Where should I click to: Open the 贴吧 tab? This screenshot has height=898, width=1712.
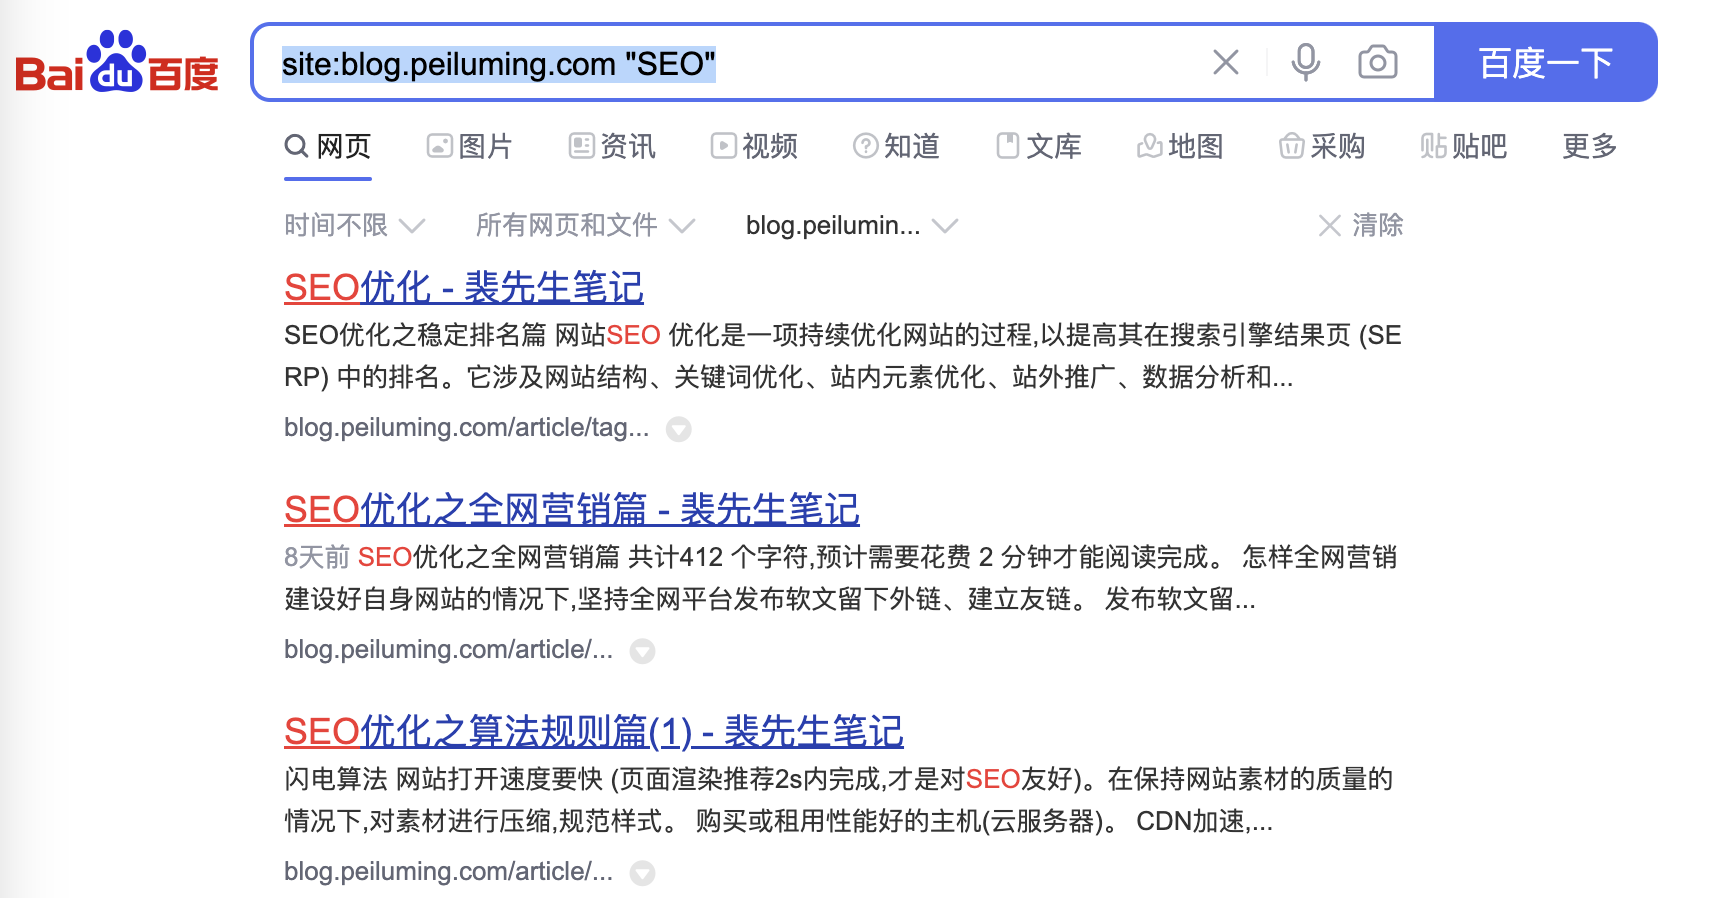tap(1463, 147)
